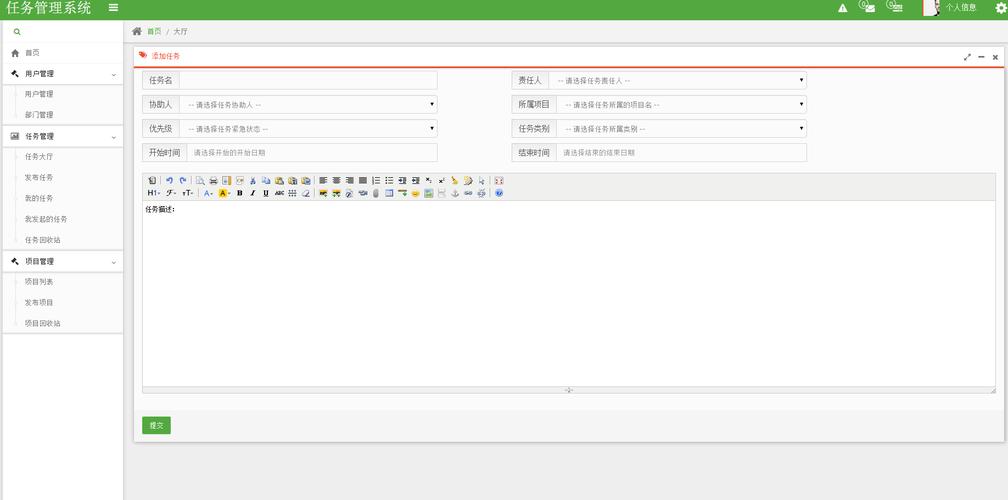Screen dimensions: 1008x500
Task: Click the hamburger menu icon beside title
Action: point(113,8)
